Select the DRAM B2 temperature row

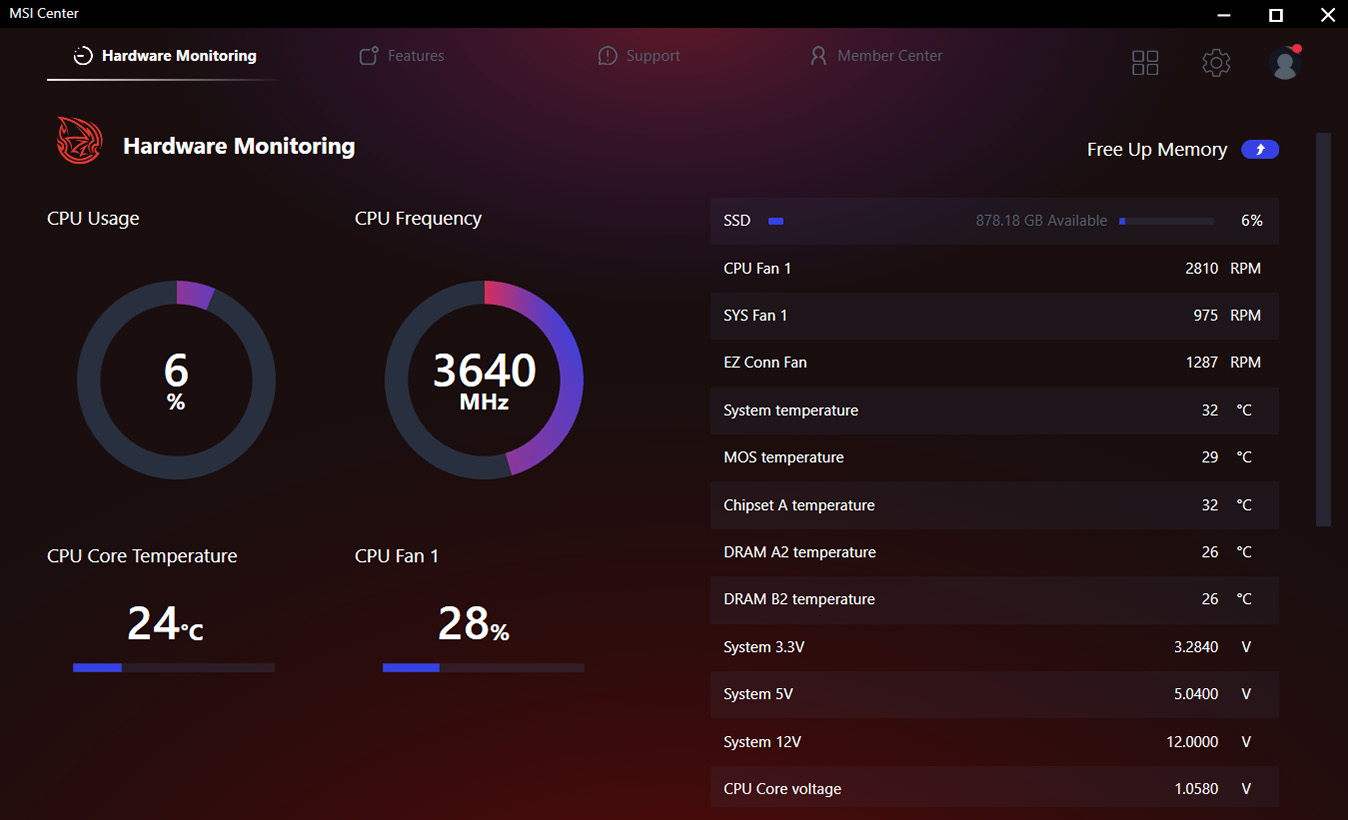point(994,599)
